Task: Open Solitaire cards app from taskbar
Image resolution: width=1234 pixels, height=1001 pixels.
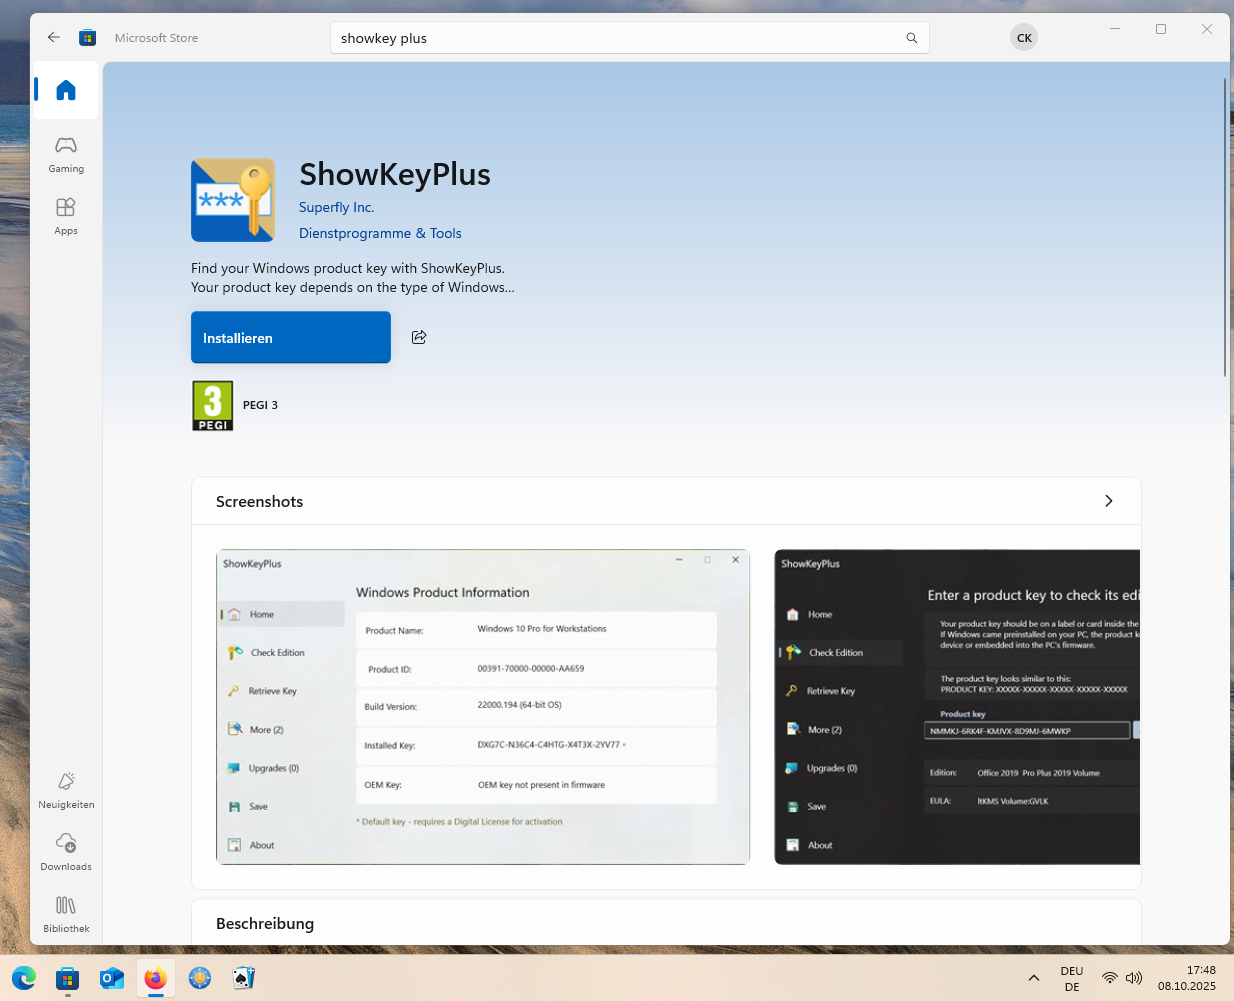Action: (x=244, y=978)
